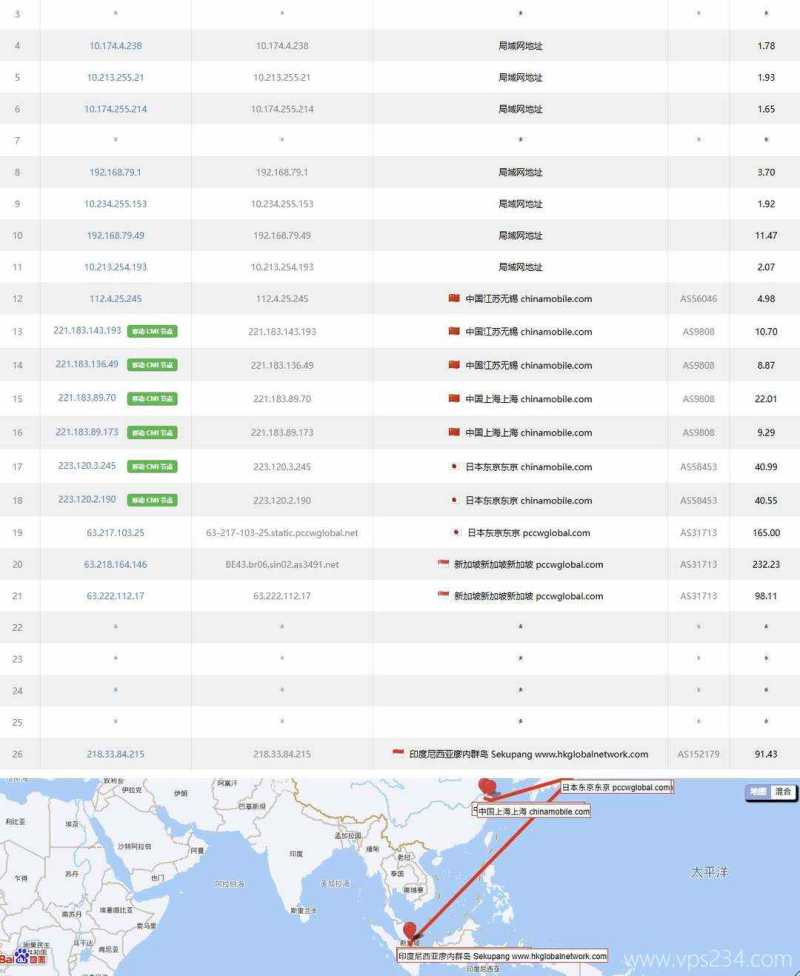The image size is (800, 976).
Task: Switch map to 混合 hybrid view
Action: 782,792
